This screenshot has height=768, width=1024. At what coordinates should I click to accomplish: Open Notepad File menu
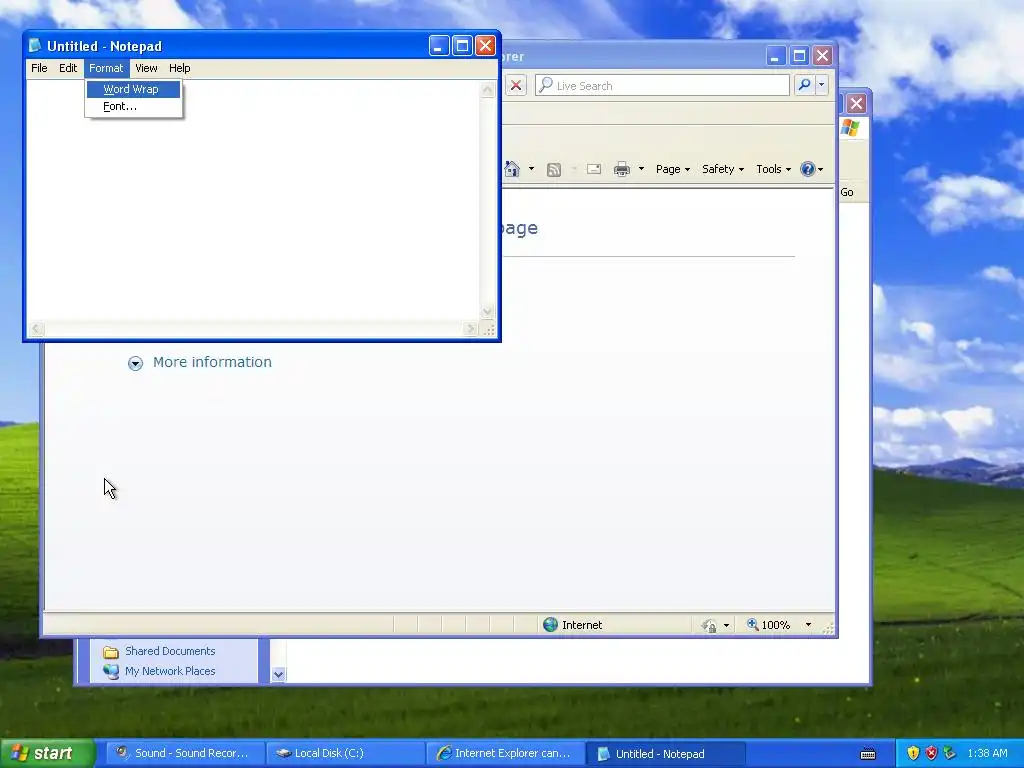point(39,68)
